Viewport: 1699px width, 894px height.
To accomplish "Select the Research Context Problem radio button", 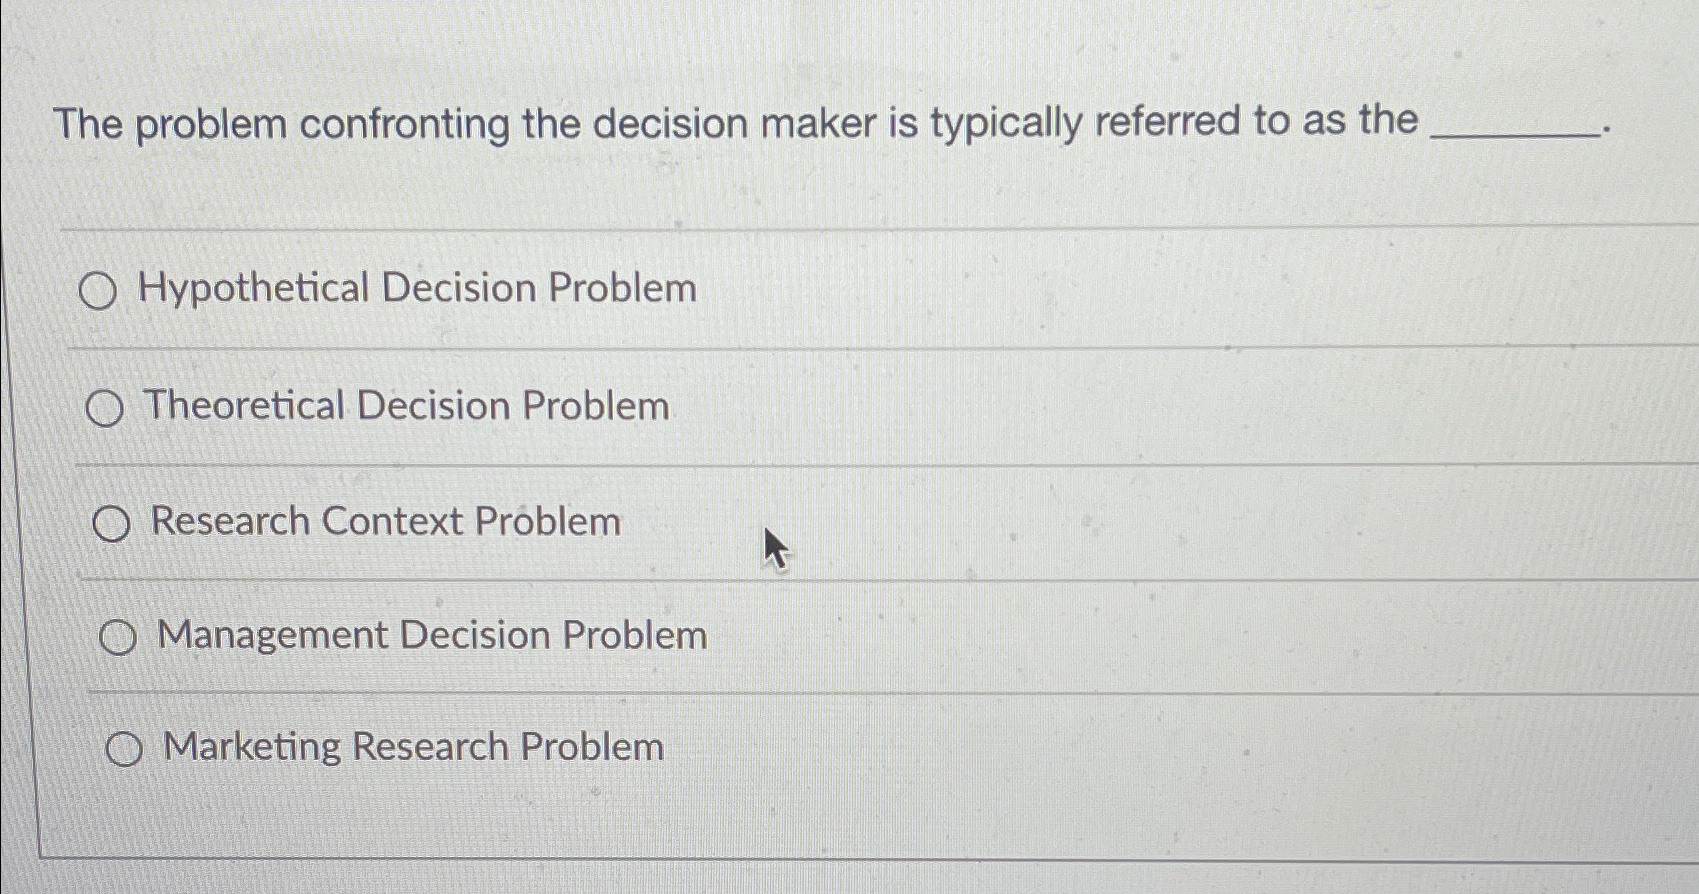I will pyautogui.click(x=112, y=522).
